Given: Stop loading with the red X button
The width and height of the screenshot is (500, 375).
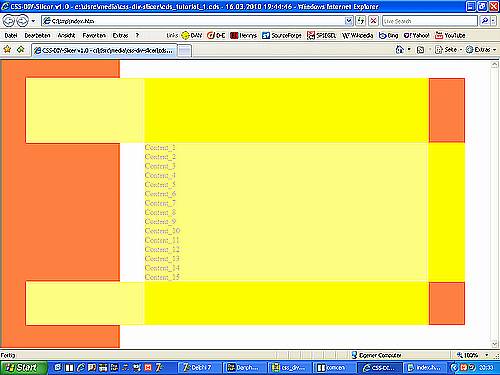Looking at the screenshot, I should [x=373, y=21].
